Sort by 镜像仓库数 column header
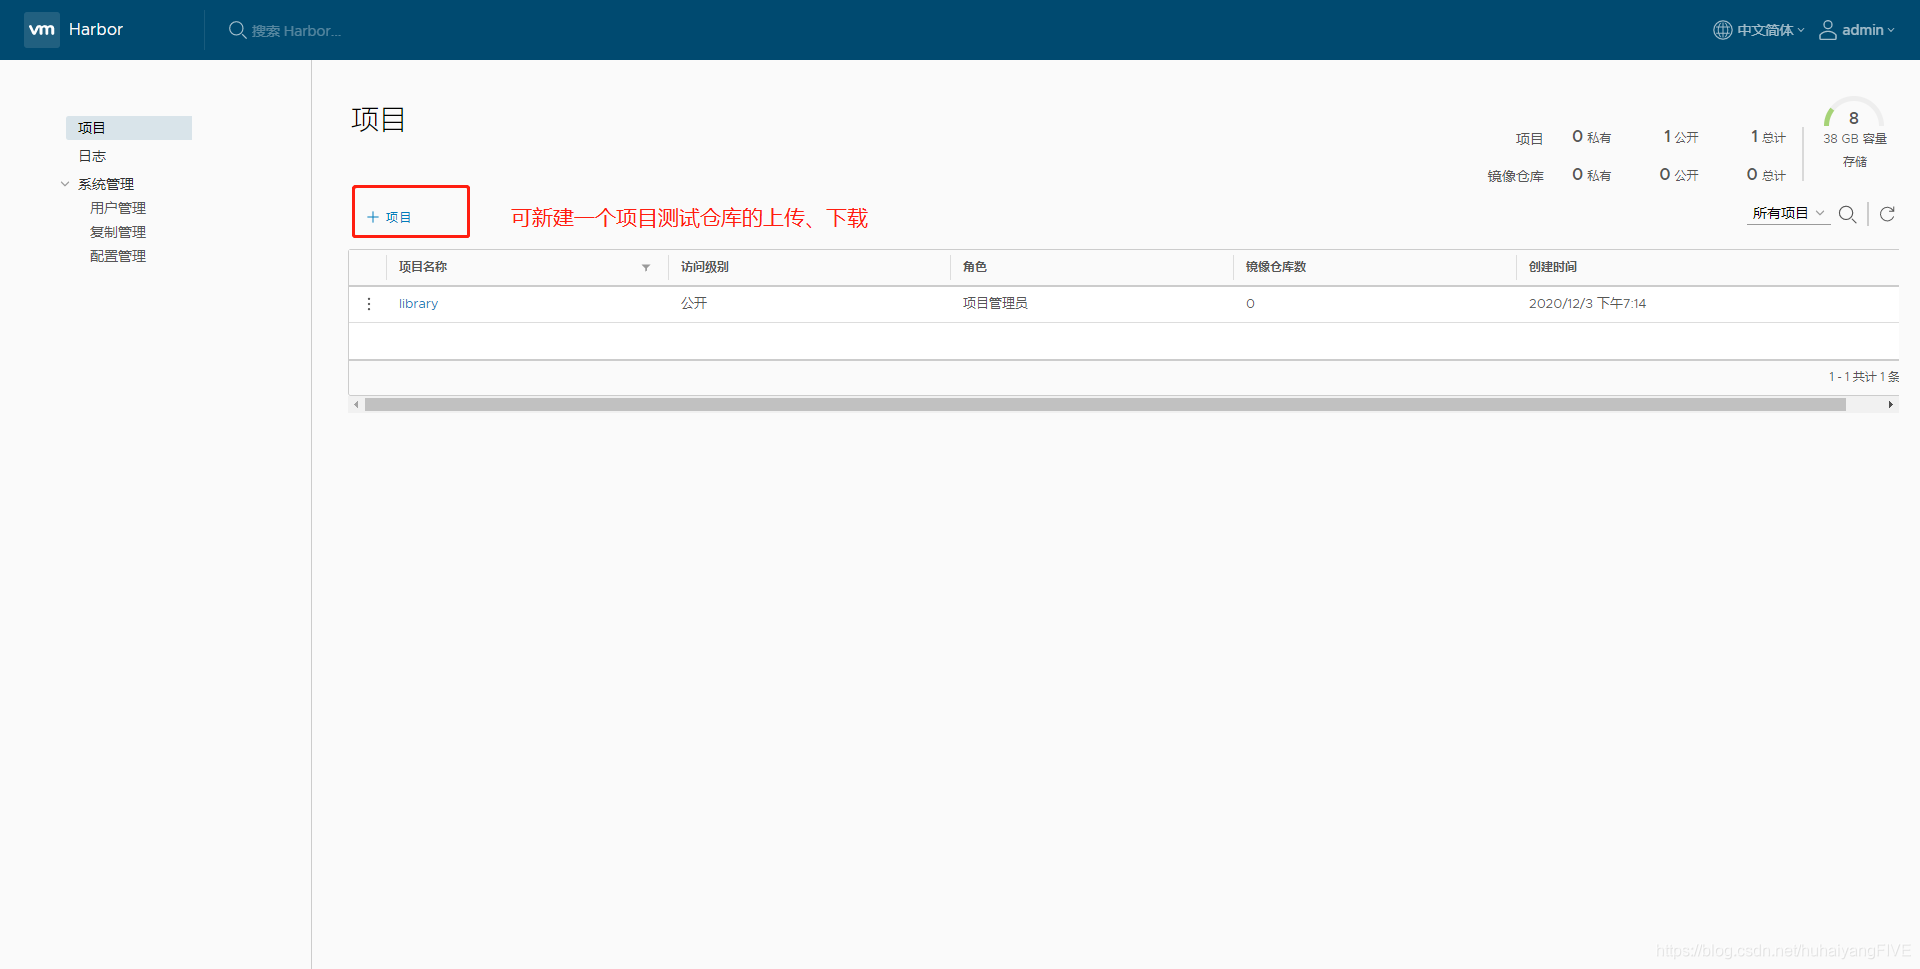 [1276, 267]
